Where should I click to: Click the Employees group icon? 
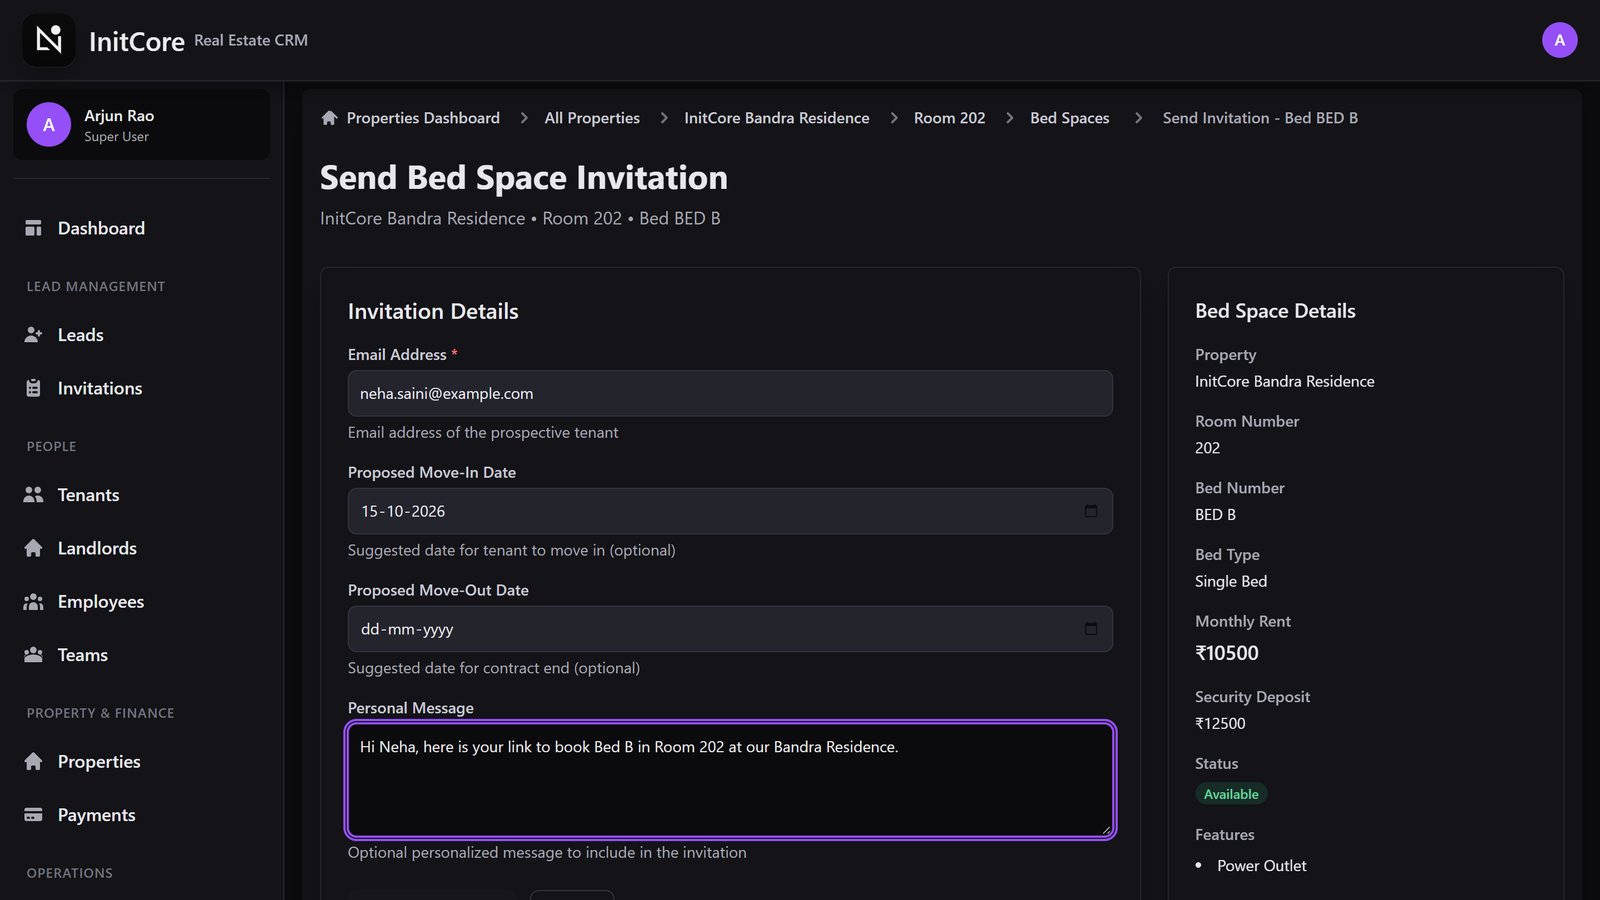[x=33, y=602]
